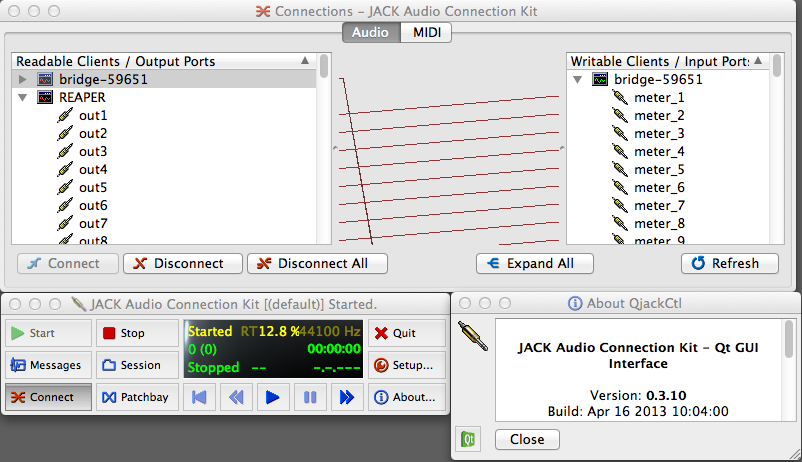Viewport: 802px width, 462px height.
Task: Click REAPER client monitor icon
Action: coord(45,97)
